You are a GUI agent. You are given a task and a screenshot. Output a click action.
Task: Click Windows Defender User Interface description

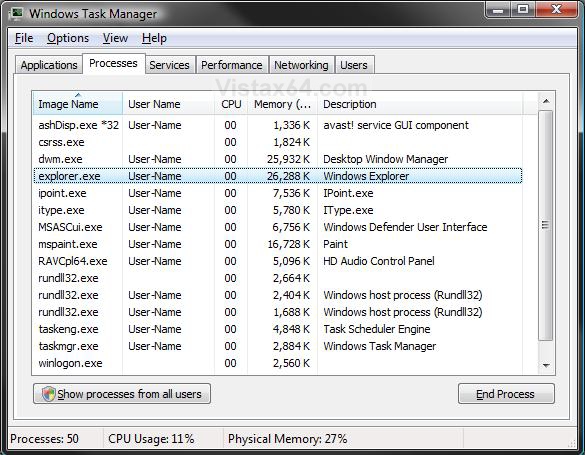pyautogui.click(x=405, y=227)
